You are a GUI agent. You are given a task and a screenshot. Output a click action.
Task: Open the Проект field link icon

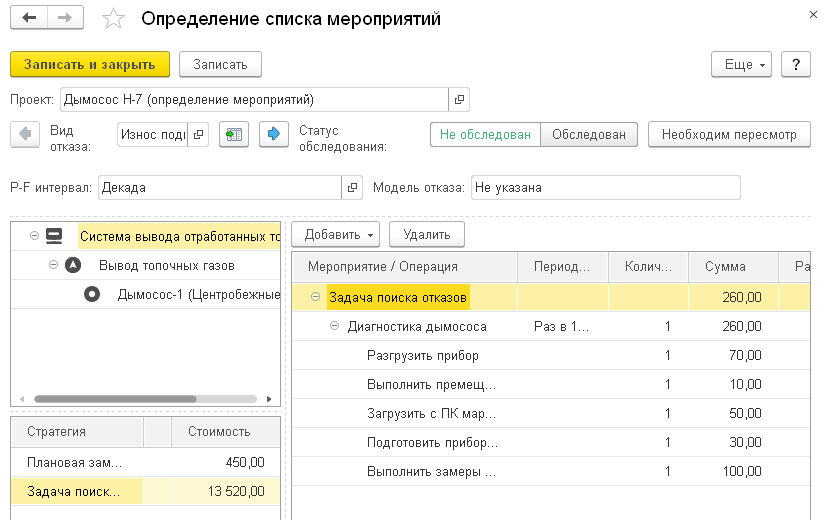459,100
